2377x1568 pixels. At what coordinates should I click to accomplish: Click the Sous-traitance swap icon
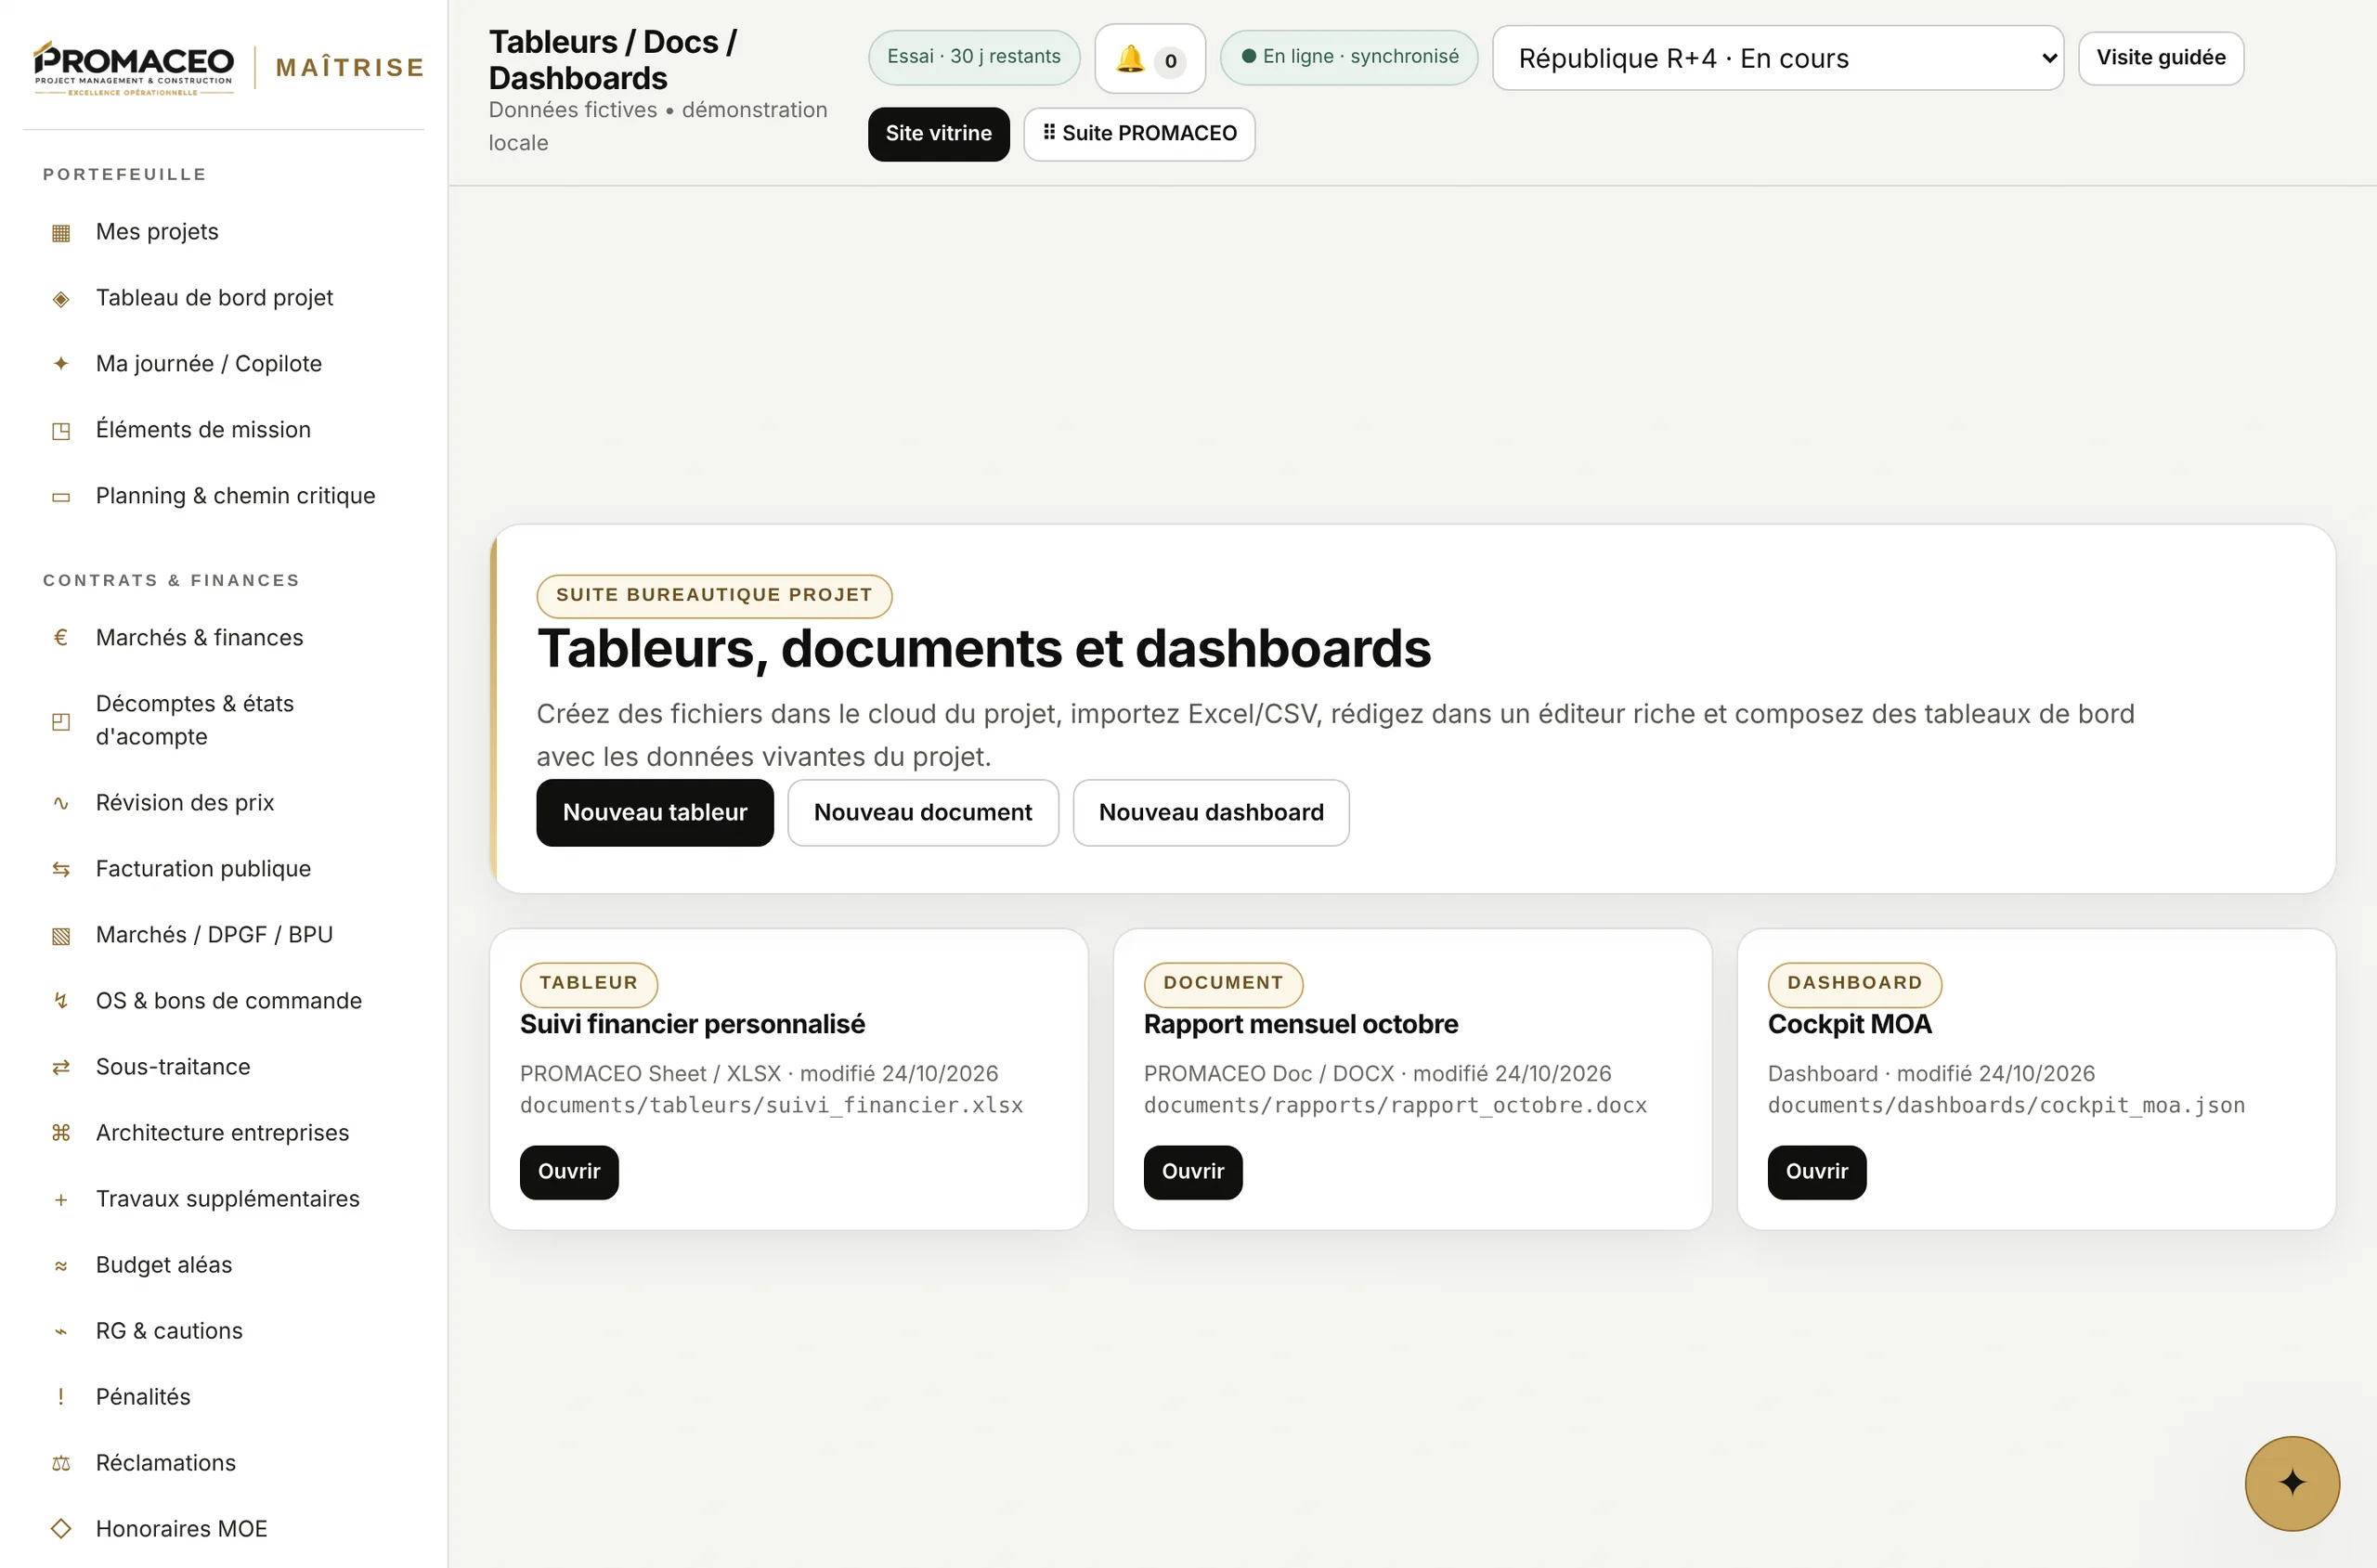[x=61, y=1067]
